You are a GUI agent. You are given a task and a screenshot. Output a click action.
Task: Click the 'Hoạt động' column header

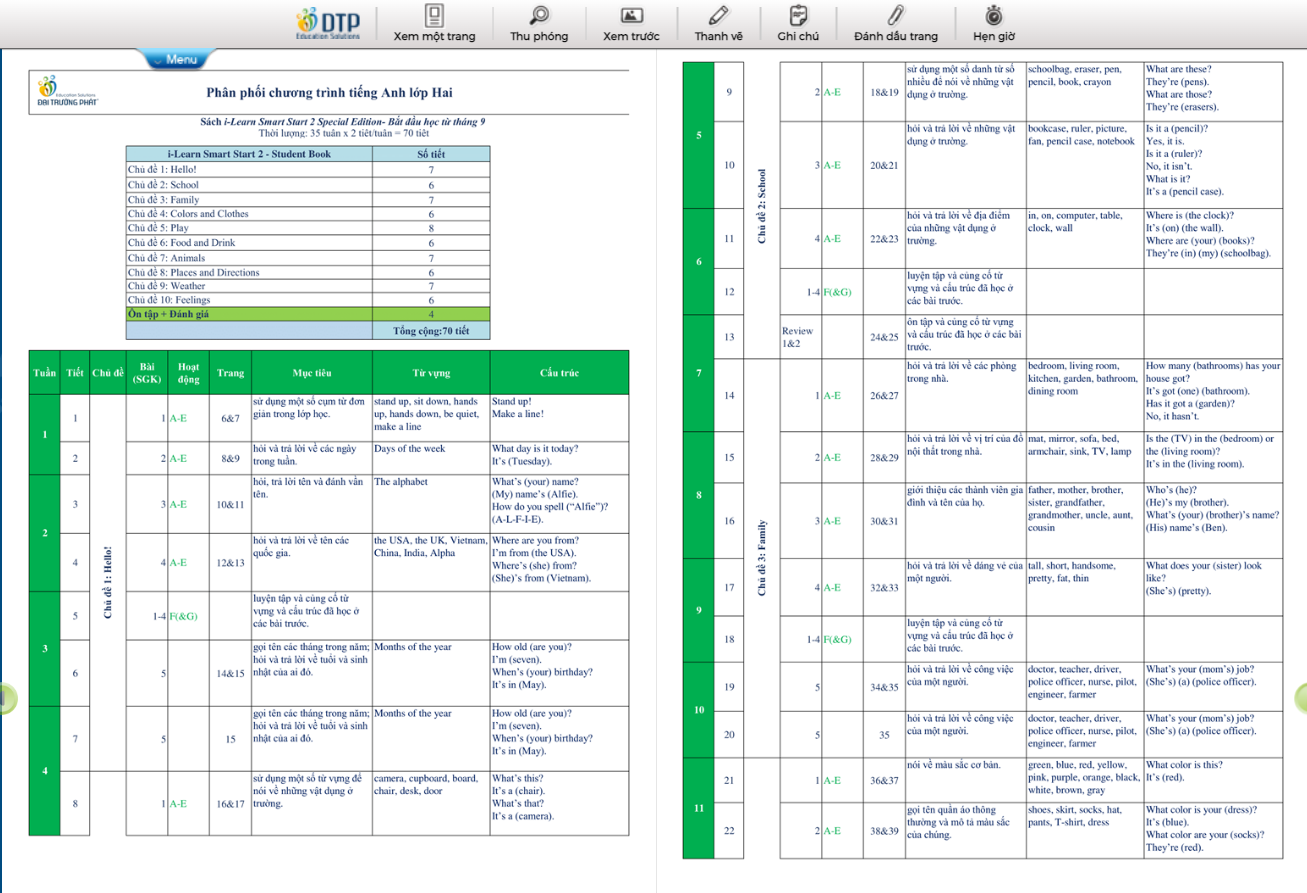[x=188, y=373]
